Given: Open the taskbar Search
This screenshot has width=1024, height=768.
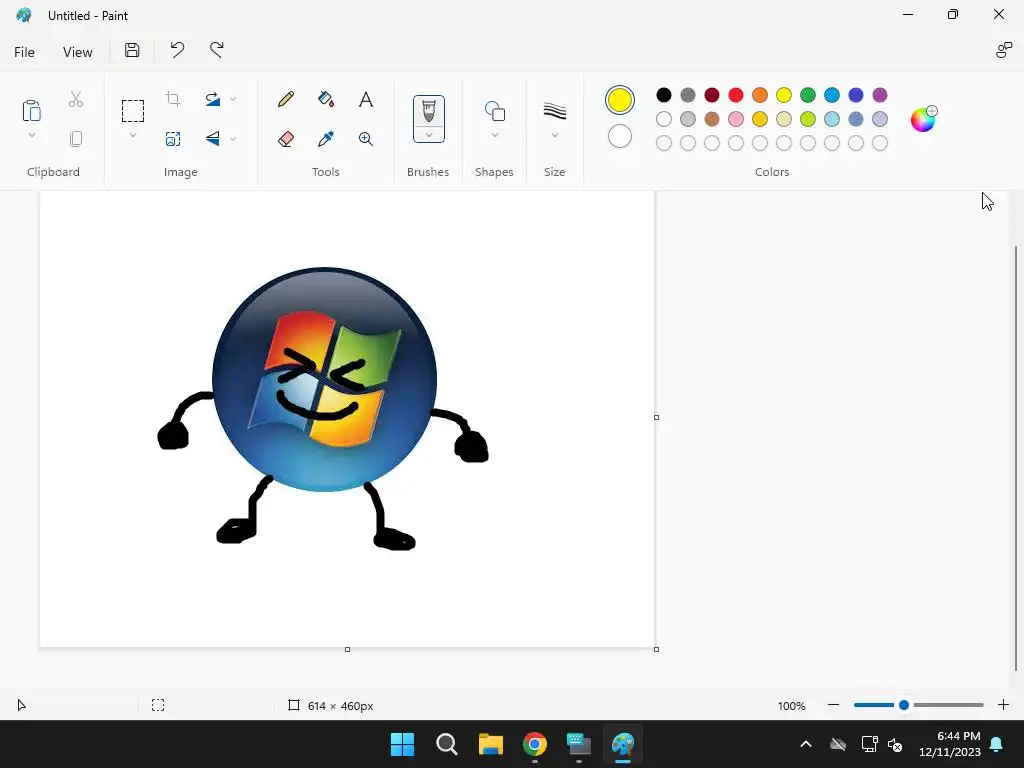Looking at the screenshot, I should 447,744.
